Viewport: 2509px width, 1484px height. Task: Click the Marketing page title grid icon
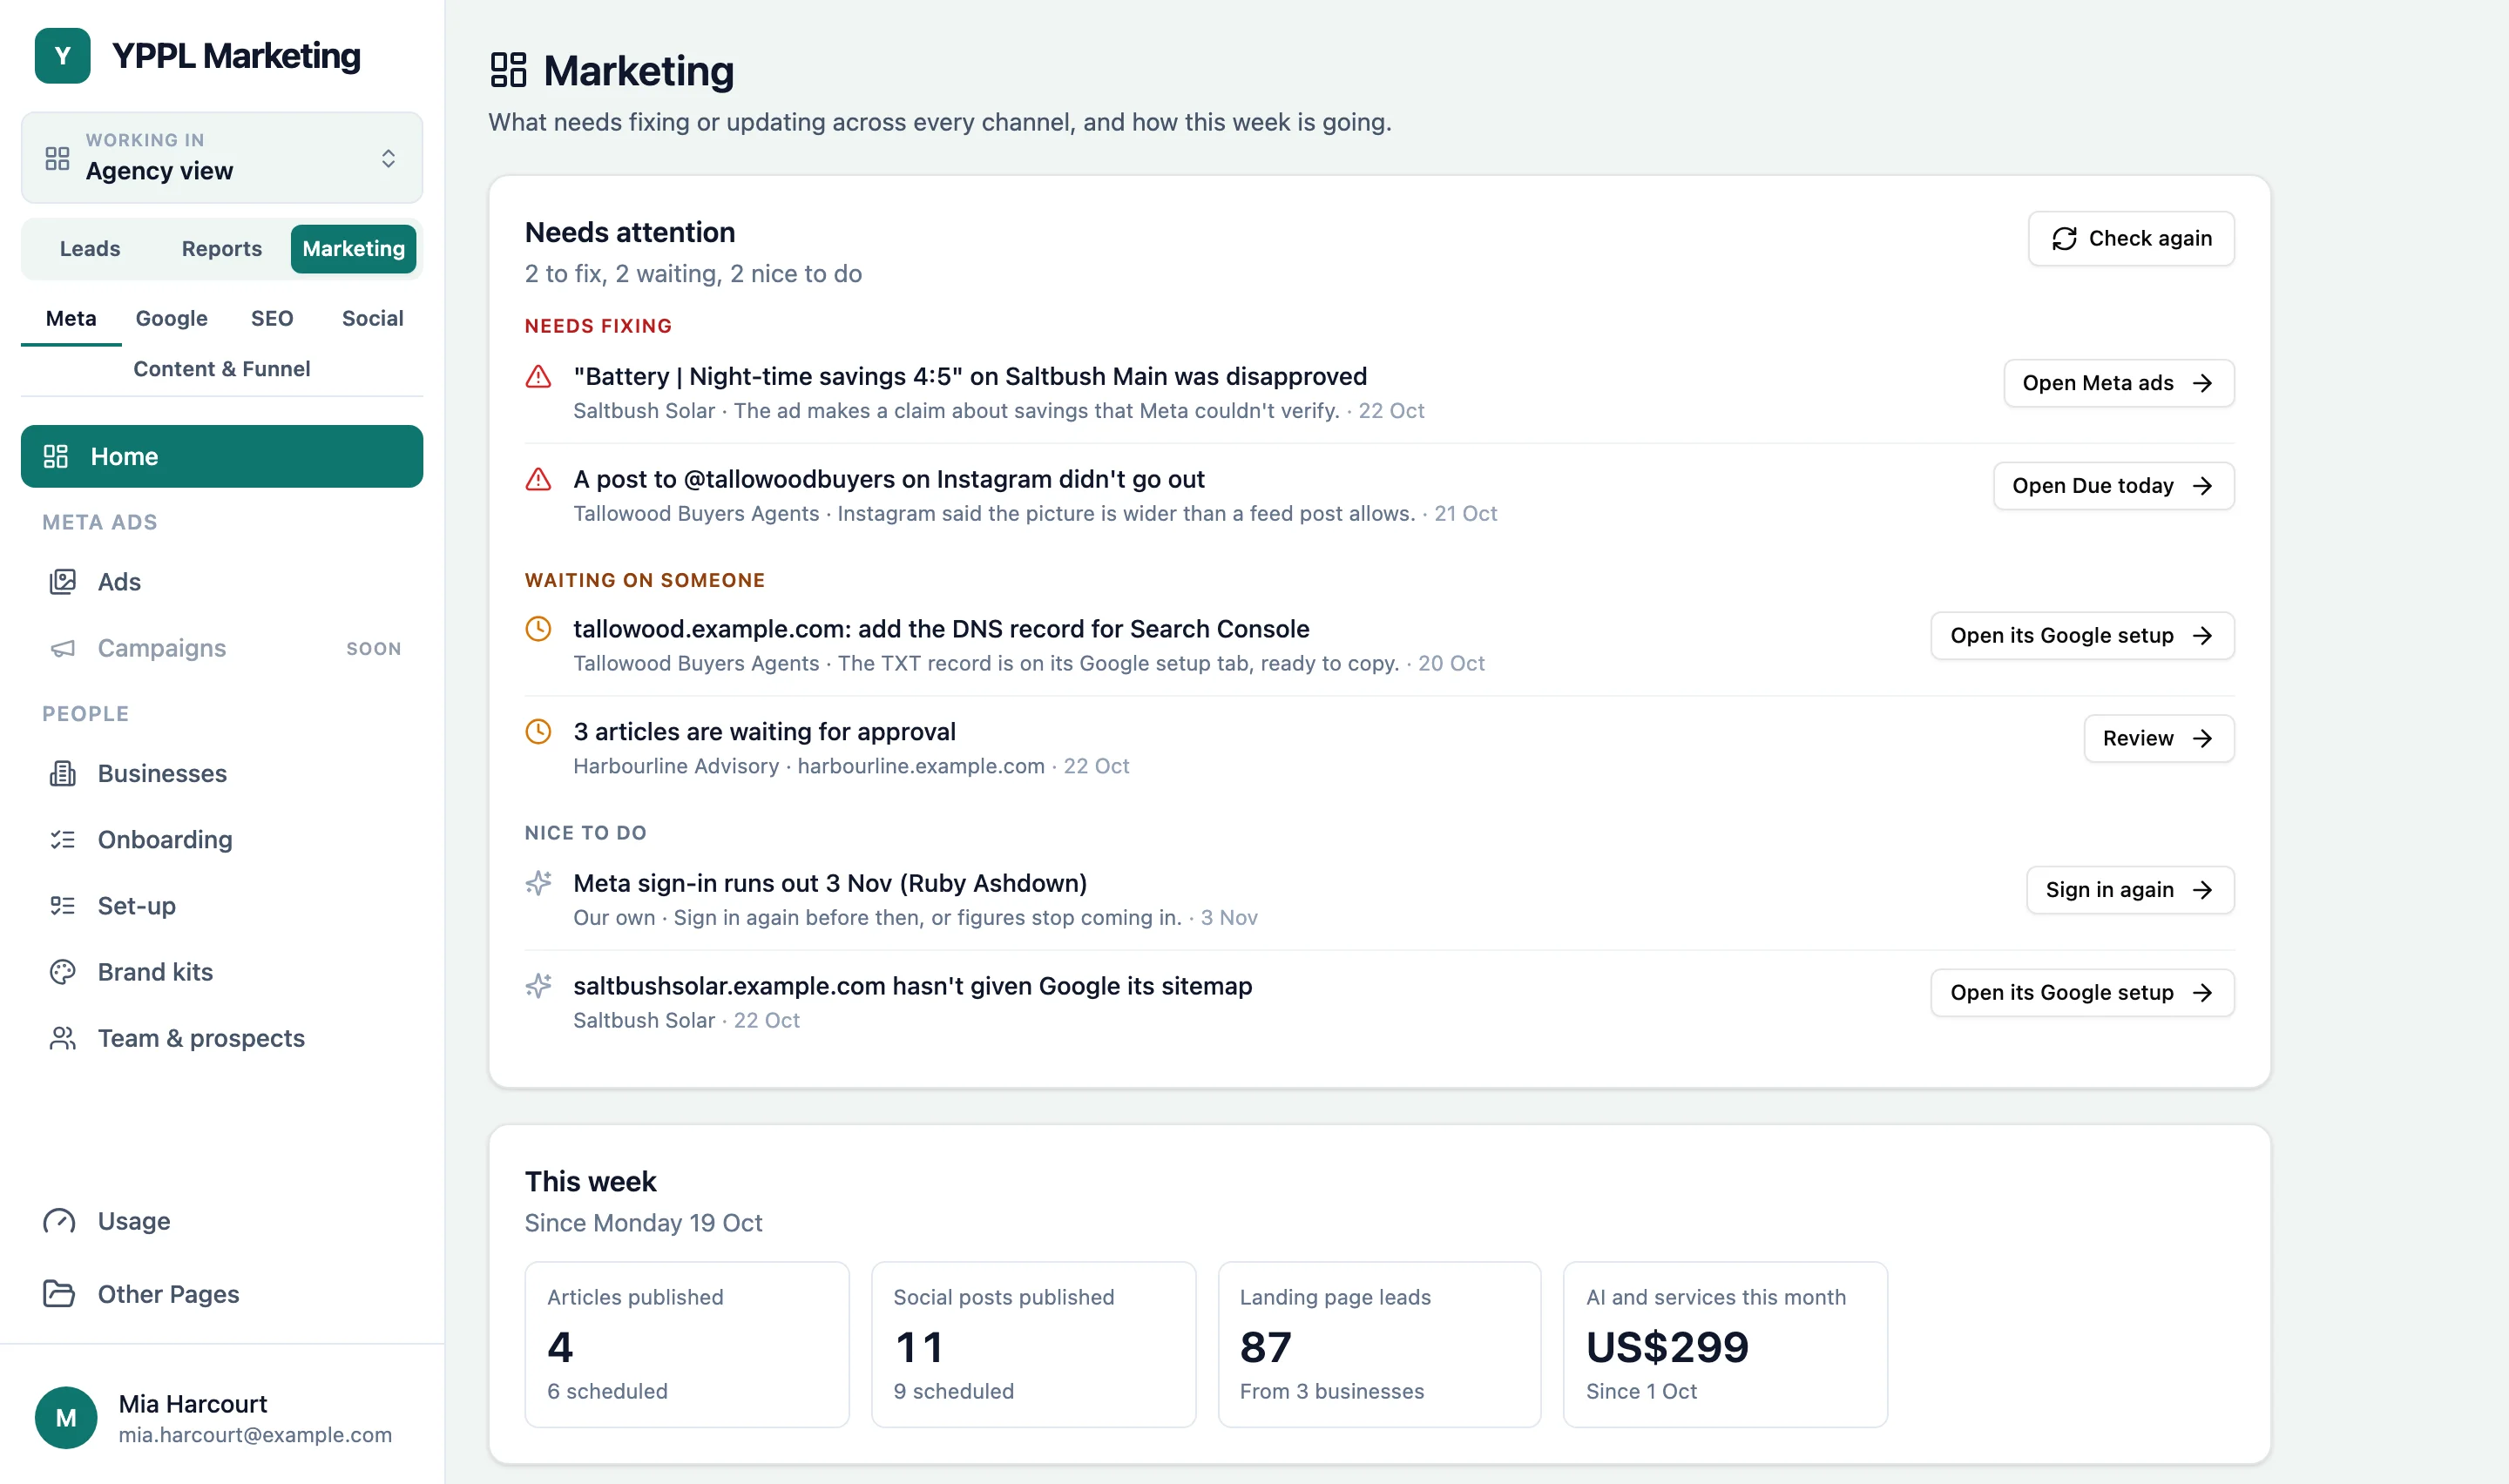pyautogui.click(x=508, y=70)
